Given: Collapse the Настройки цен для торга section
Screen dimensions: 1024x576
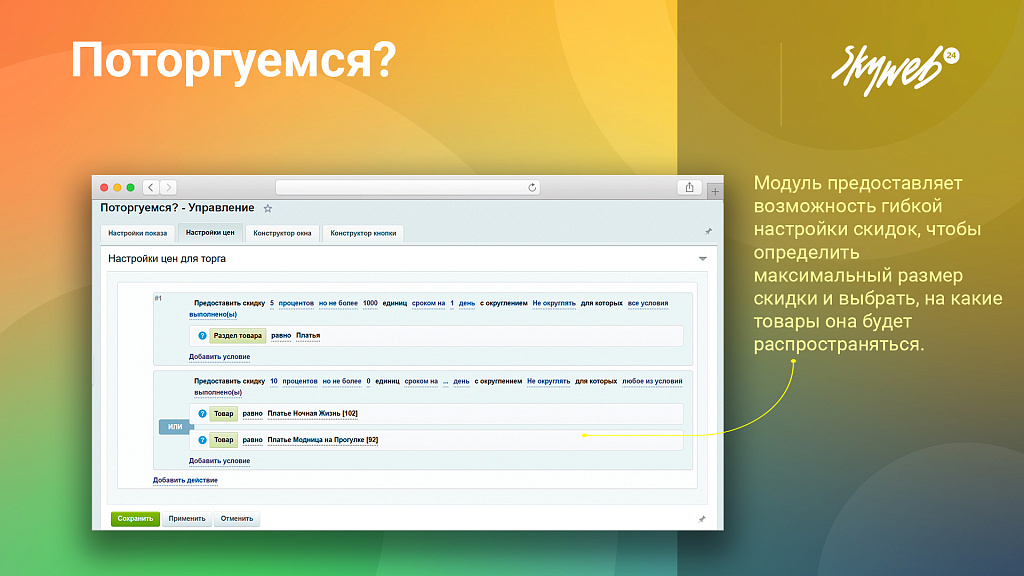Looking at the screenshot, I should click(x=703, y=256).
